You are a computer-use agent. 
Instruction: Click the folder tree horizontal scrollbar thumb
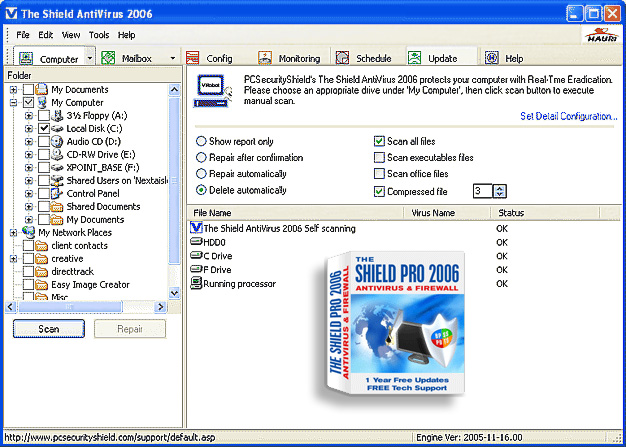pos(70,307)
